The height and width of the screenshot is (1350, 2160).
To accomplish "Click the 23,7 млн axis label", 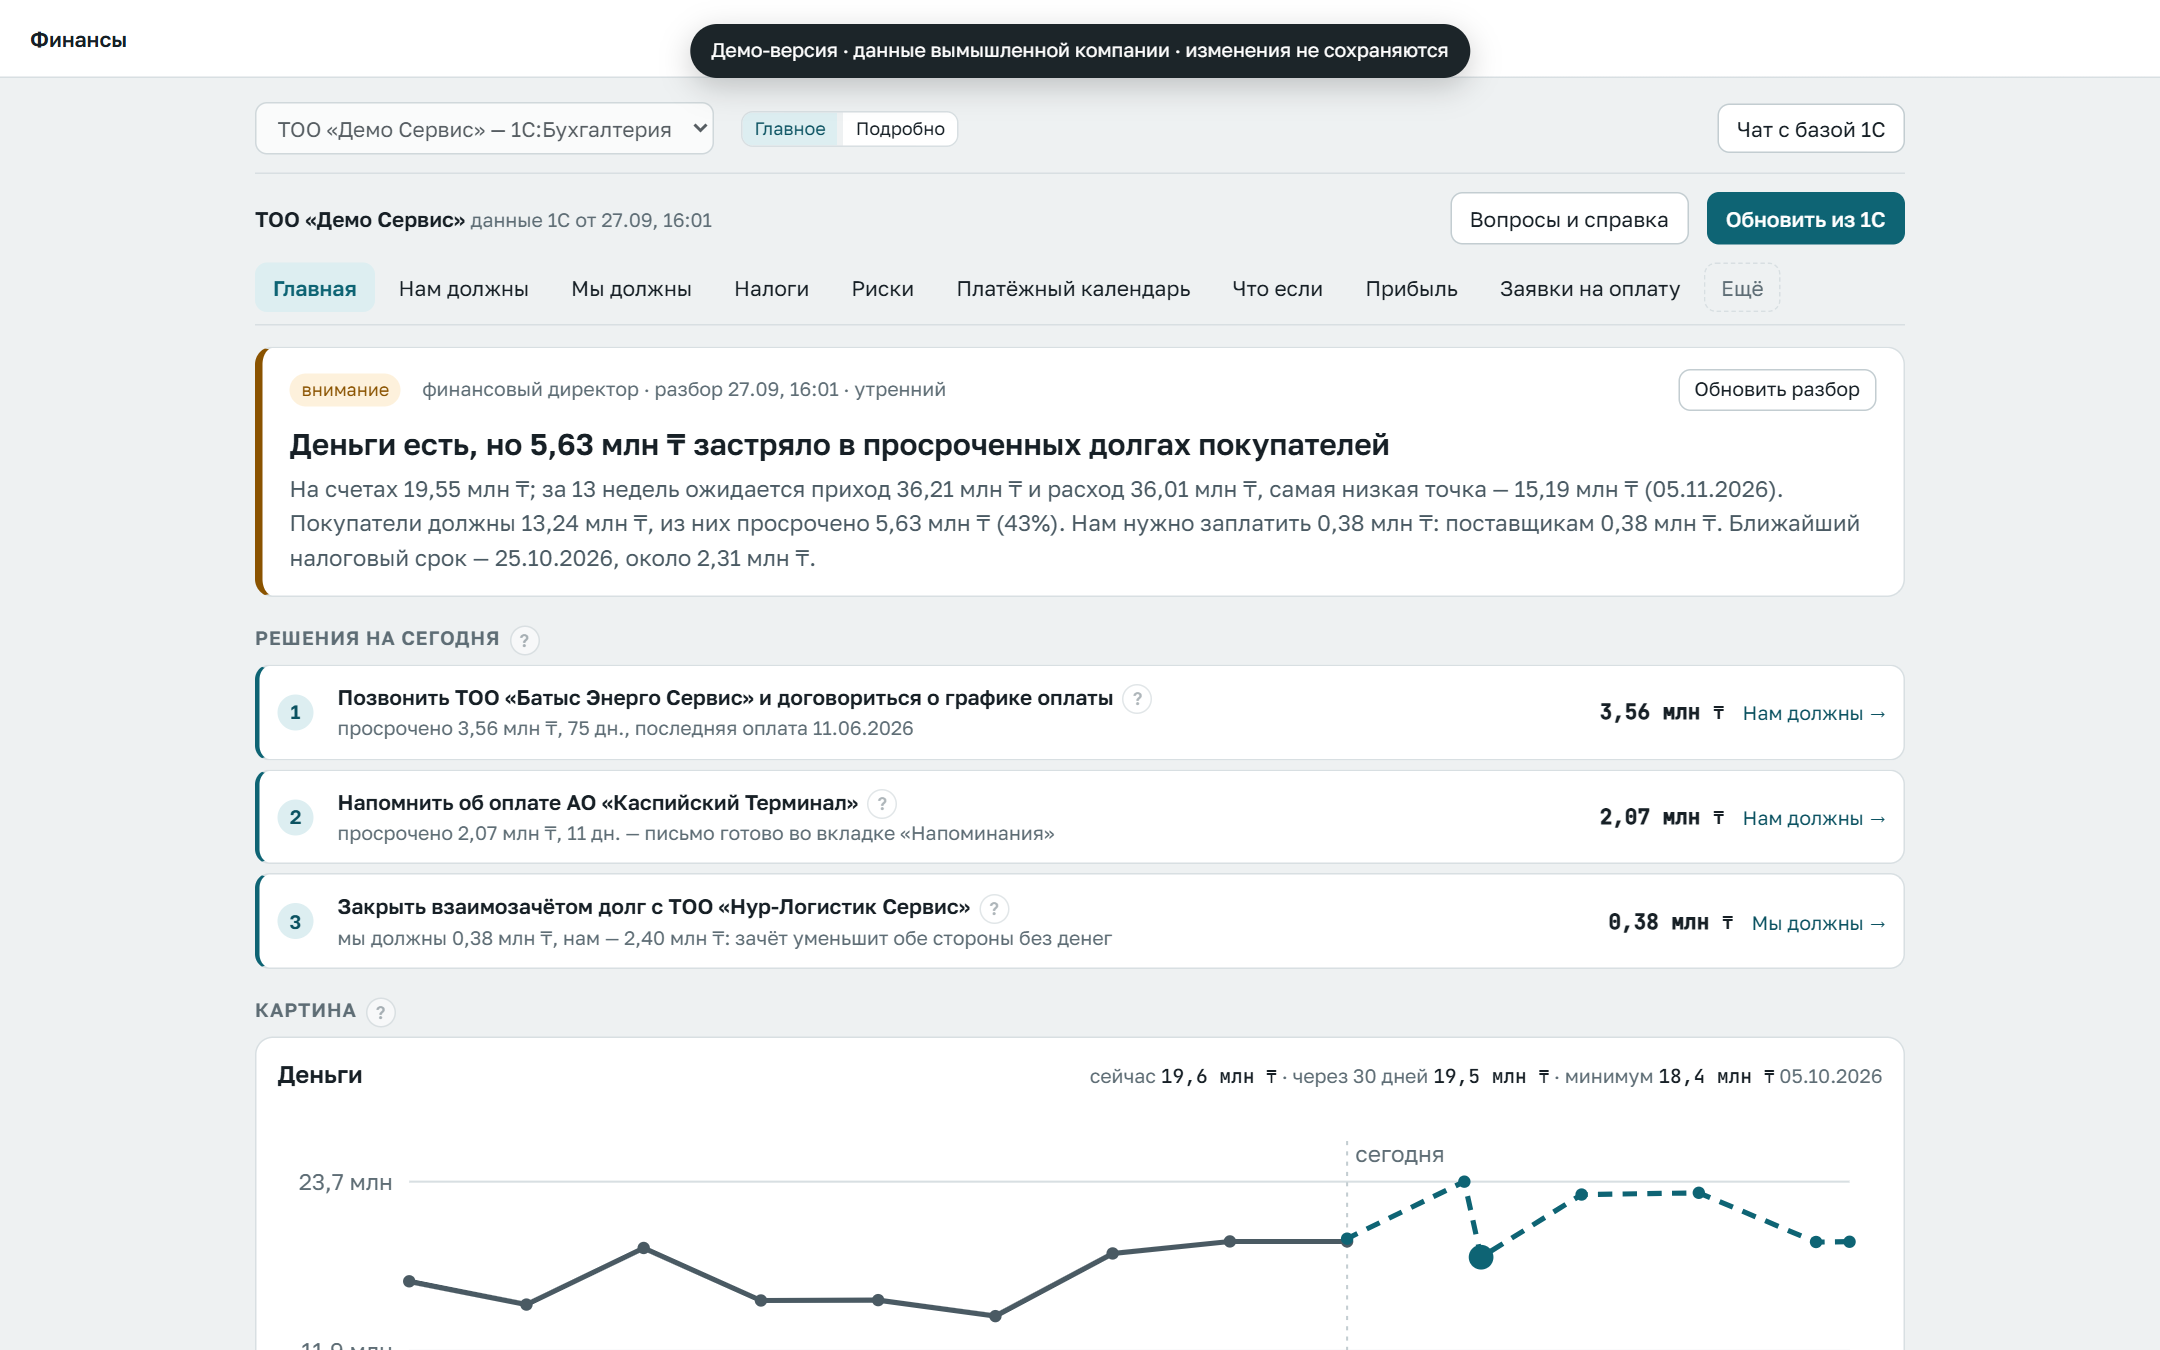I will (345, 1183).
